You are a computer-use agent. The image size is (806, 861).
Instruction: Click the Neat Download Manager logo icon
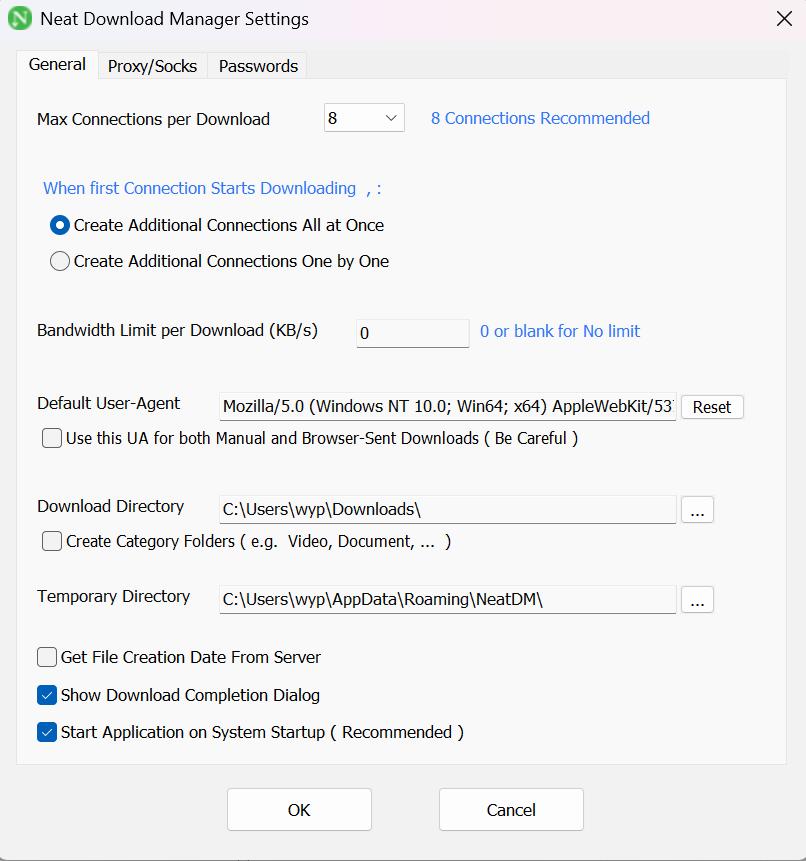point(20,19)
